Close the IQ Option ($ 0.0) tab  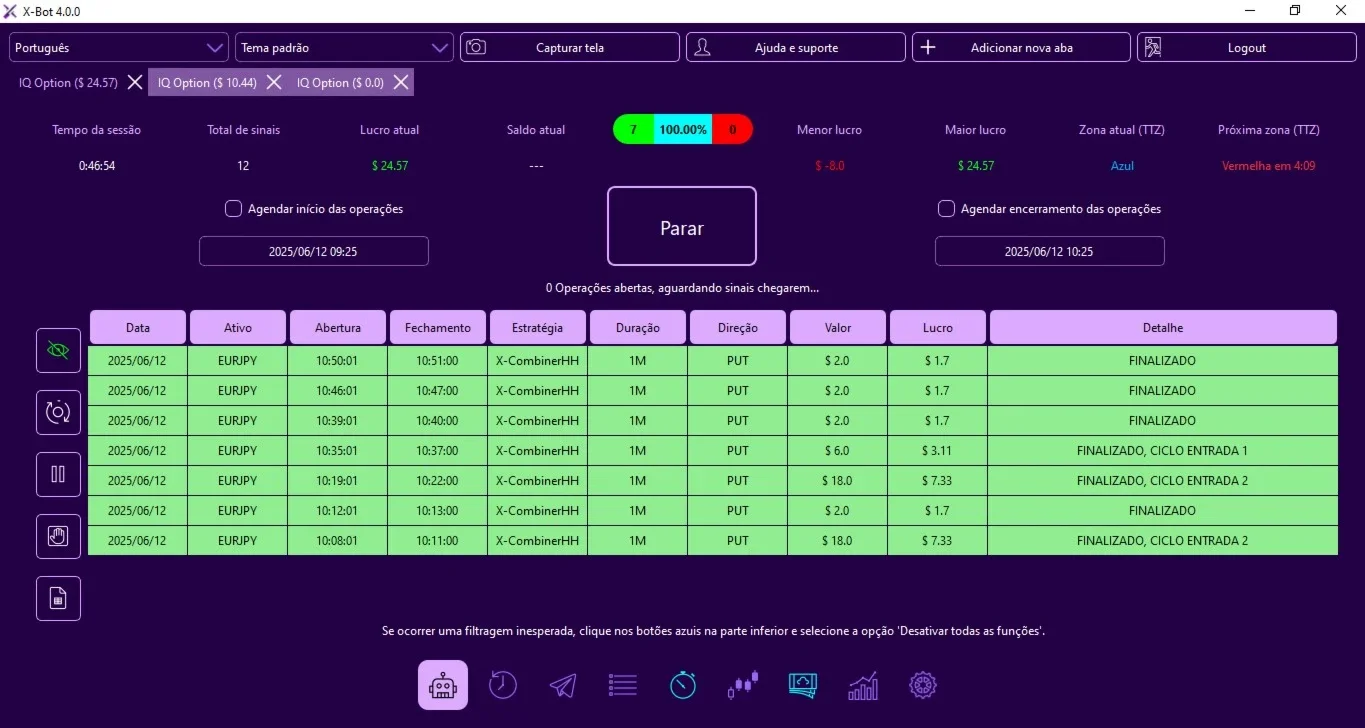[401, 83]
